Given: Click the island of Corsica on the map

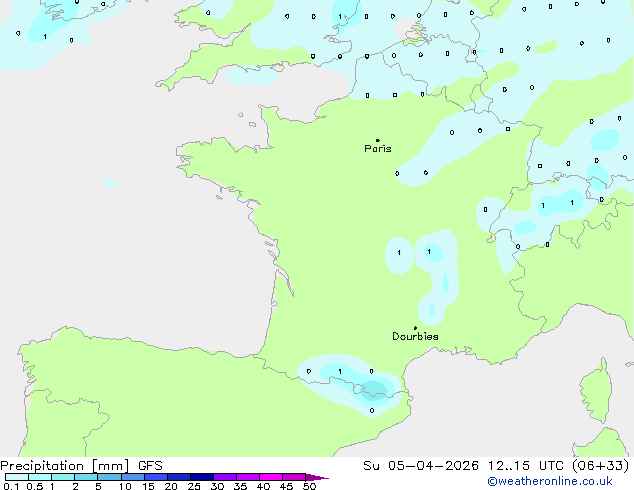Looking at the screenshot, I should (598, 391).
